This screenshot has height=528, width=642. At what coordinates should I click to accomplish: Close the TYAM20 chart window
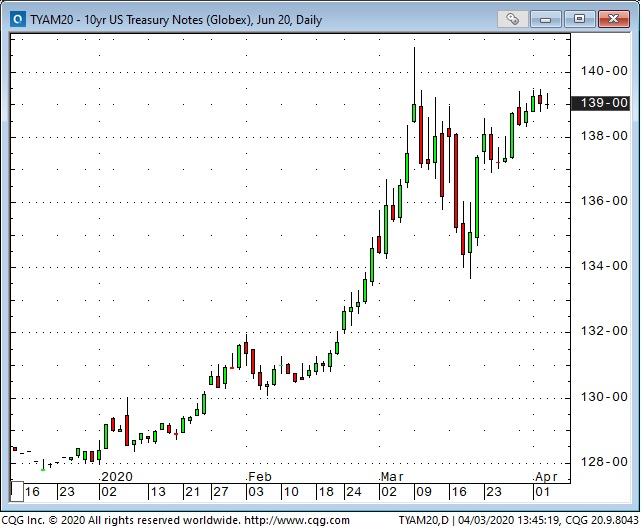(613, 19)
